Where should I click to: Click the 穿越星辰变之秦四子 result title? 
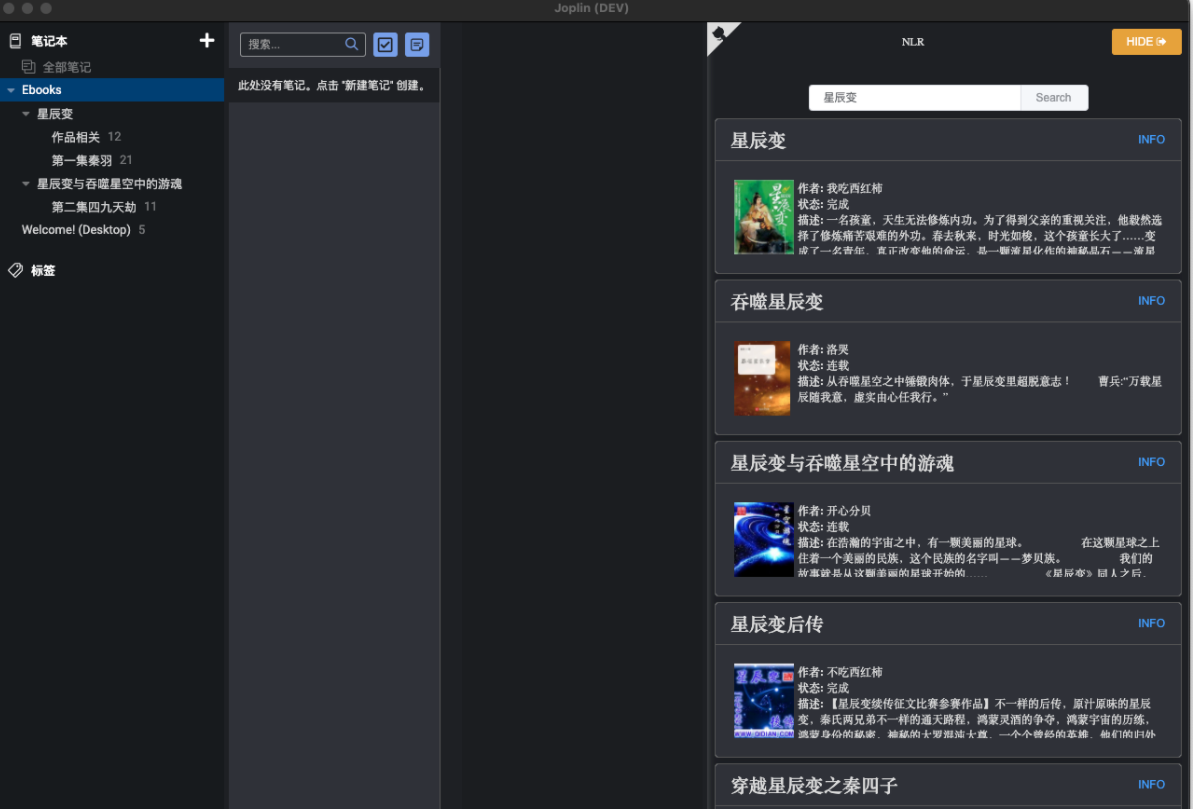[814, 786]
